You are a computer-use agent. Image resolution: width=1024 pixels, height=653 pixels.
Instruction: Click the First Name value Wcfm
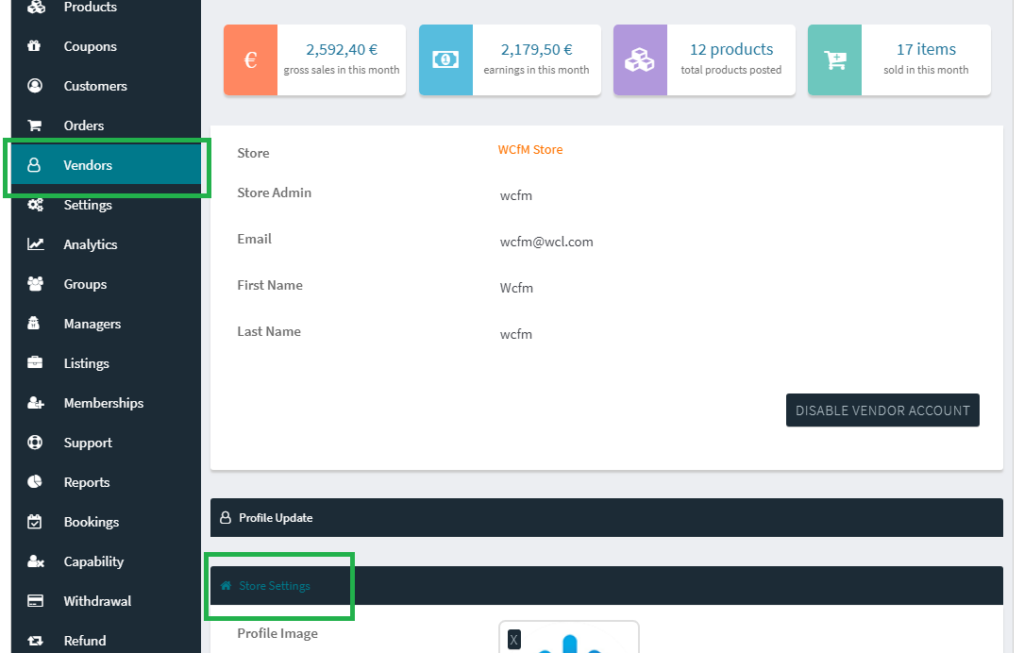517,288
